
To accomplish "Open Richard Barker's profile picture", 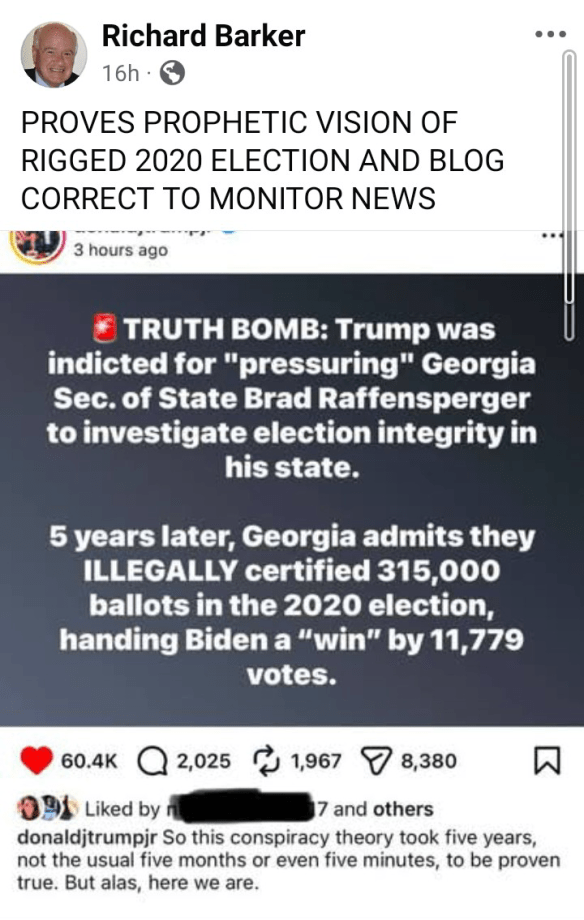I will [54, 55].
